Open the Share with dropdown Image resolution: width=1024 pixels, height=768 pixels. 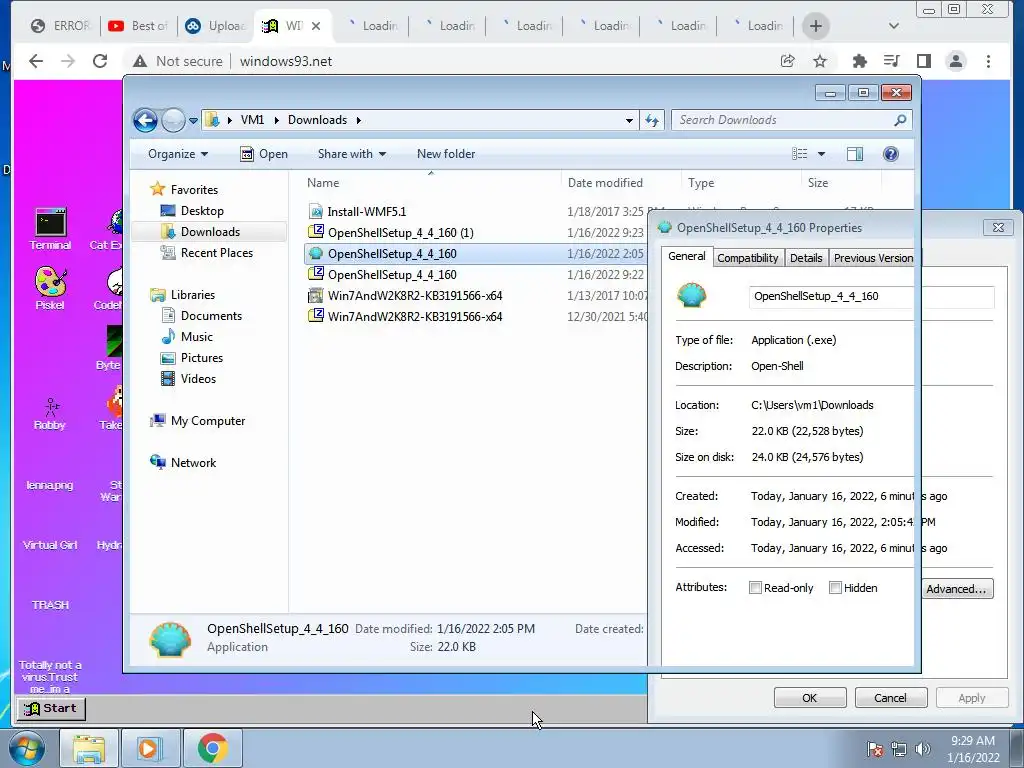(351, 154)
